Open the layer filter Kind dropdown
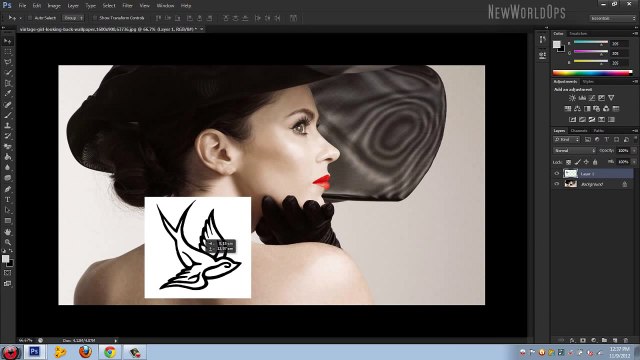This screenshot has height=360, width=640. (567, 140)
